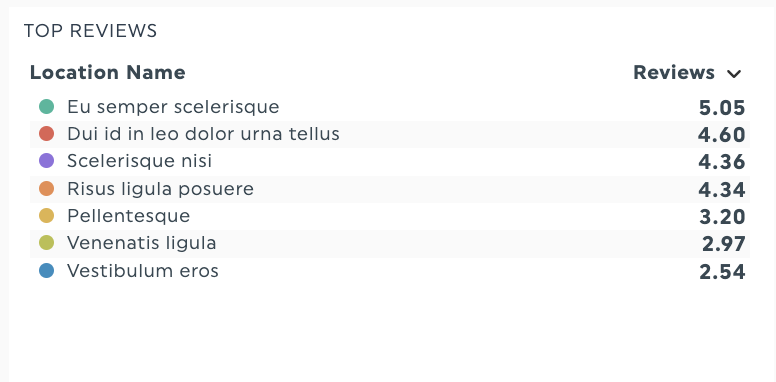This screenshot has width=776, height=382.
Task: Sort by the Location Name header
Action: pos(108,73)
